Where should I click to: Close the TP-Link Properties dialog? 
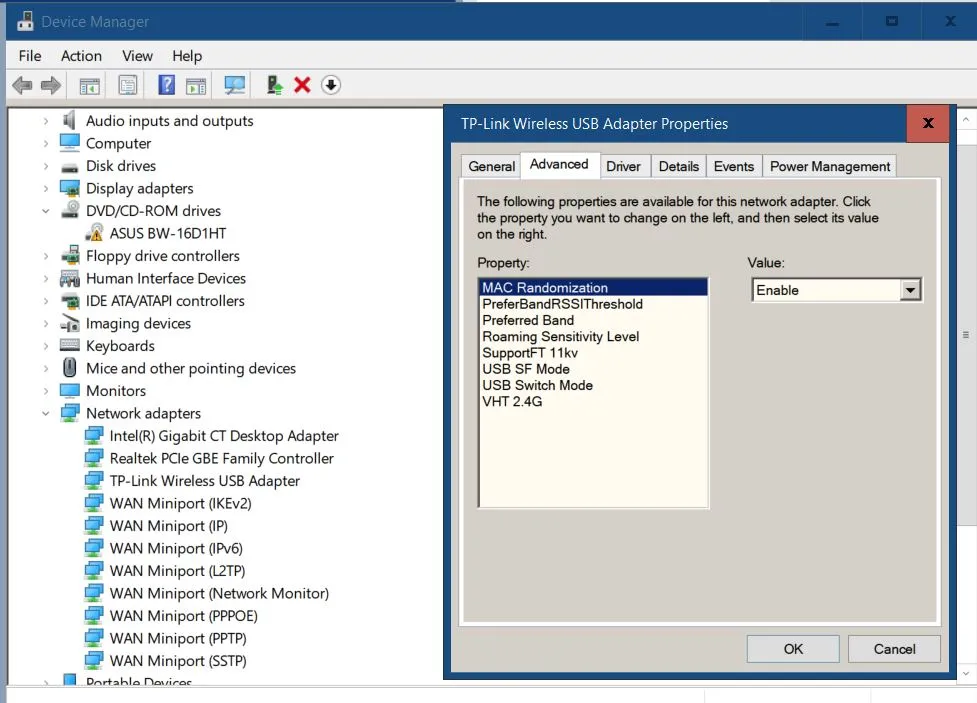coord(928,123)
